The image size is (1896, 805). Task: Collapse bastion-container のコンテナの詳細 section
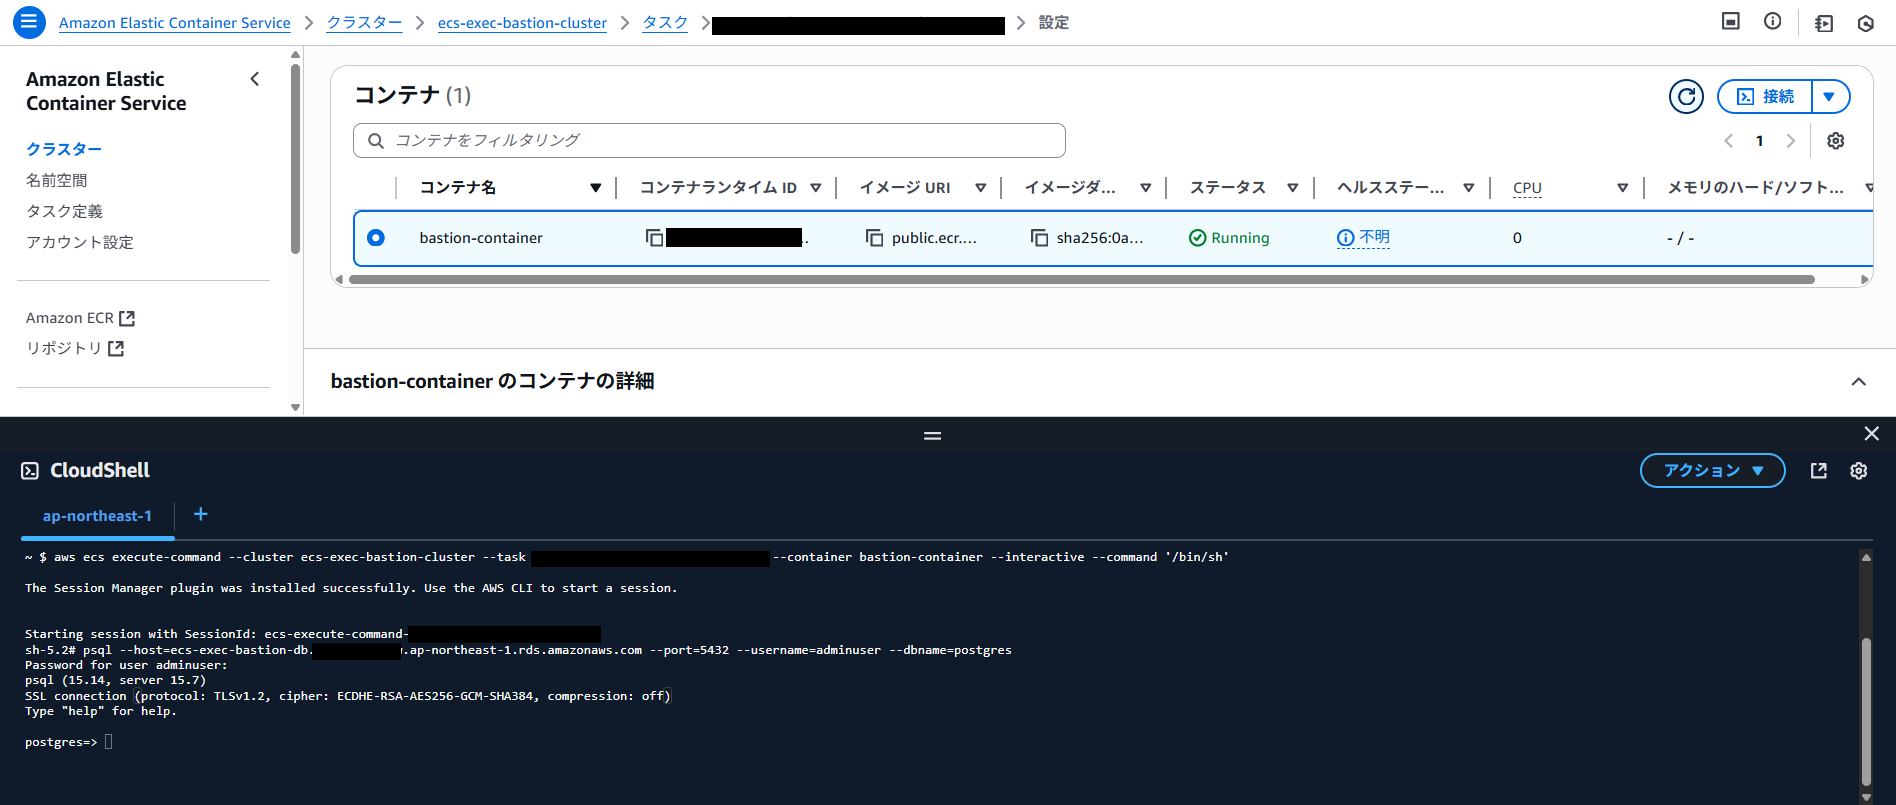tap(1858, 381)
